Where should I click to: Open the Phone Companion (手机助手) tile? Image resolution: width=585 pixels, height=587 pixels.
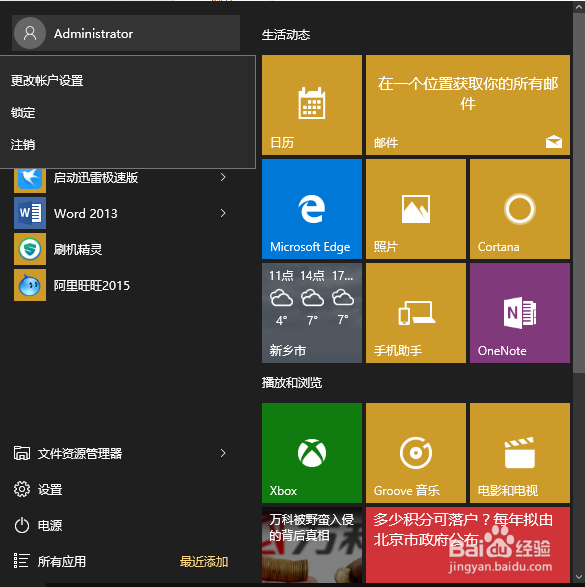click(x=416, y=313)
